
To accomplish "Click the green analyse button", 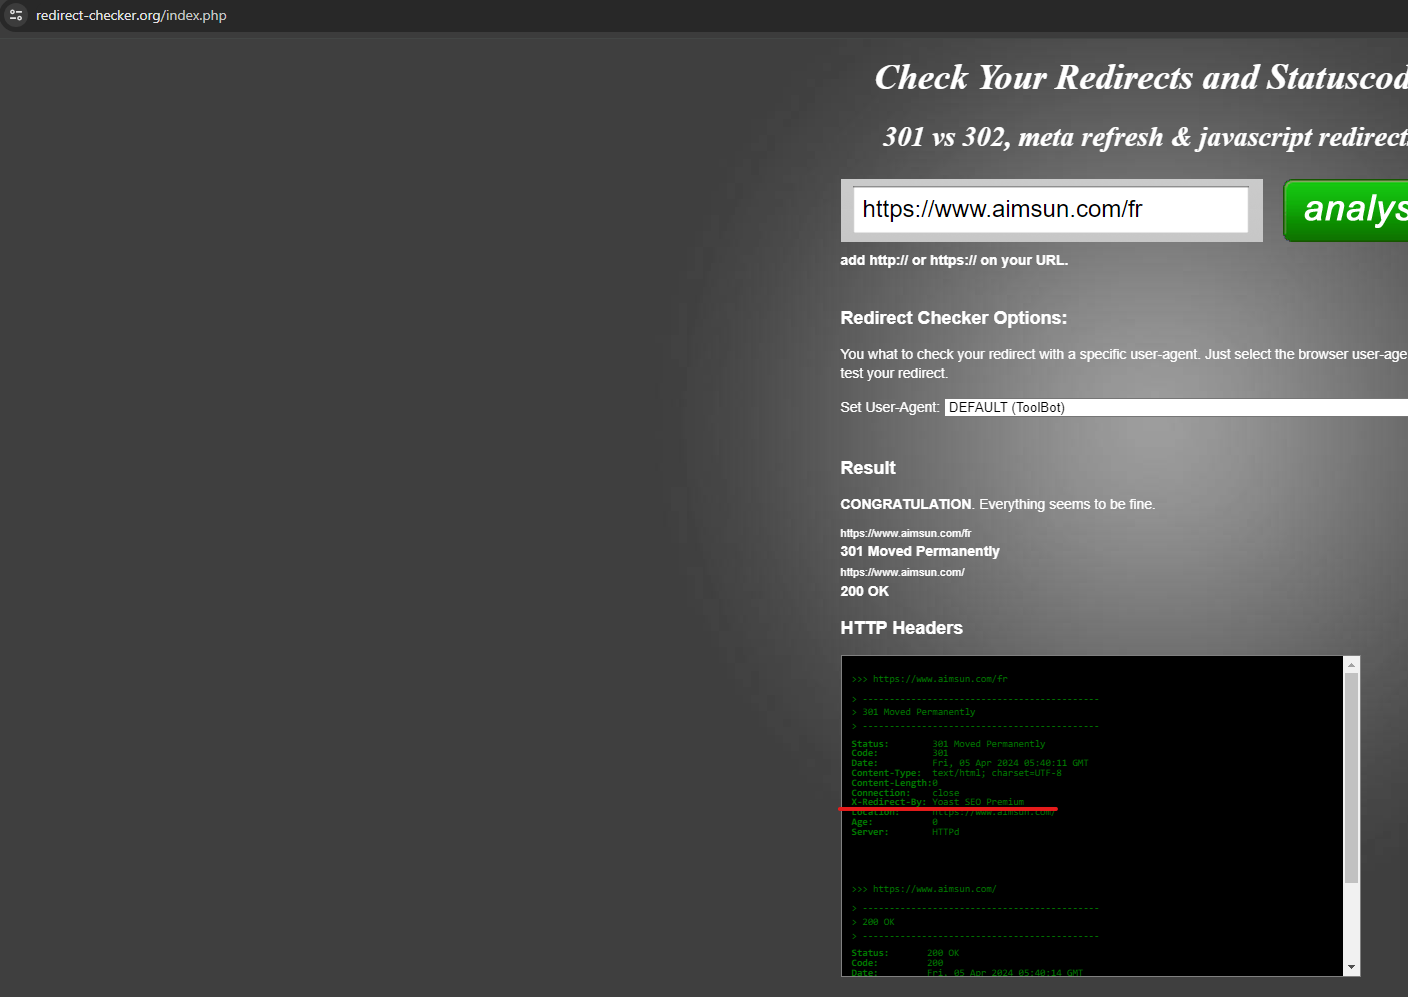I will [1346, 210].
